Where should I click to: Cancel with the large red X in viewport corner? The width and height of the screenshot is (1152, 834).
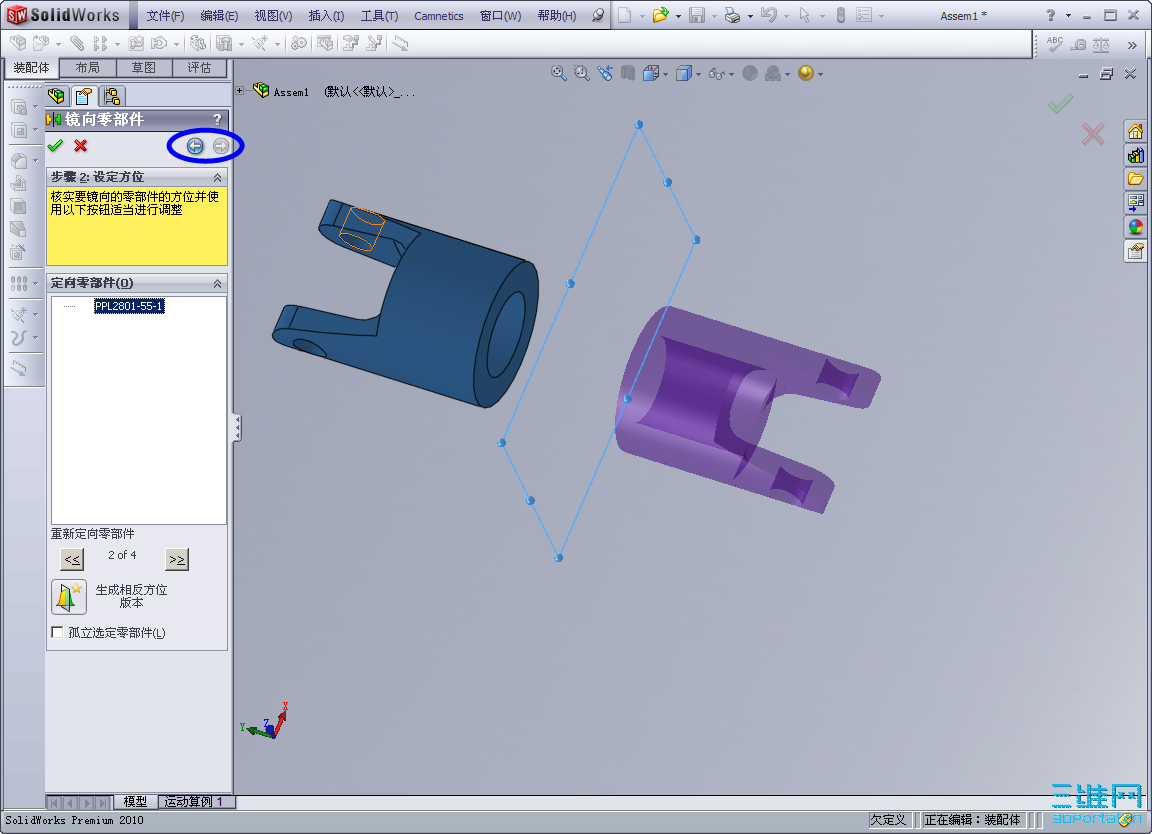[x=1092, y=133]
